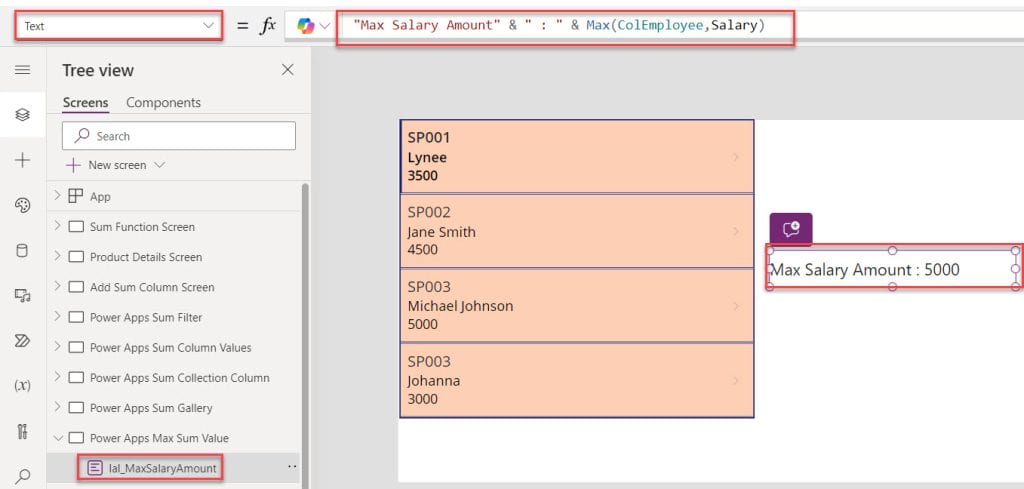Expand Add Sum Column Screen node

pos(57,286)
